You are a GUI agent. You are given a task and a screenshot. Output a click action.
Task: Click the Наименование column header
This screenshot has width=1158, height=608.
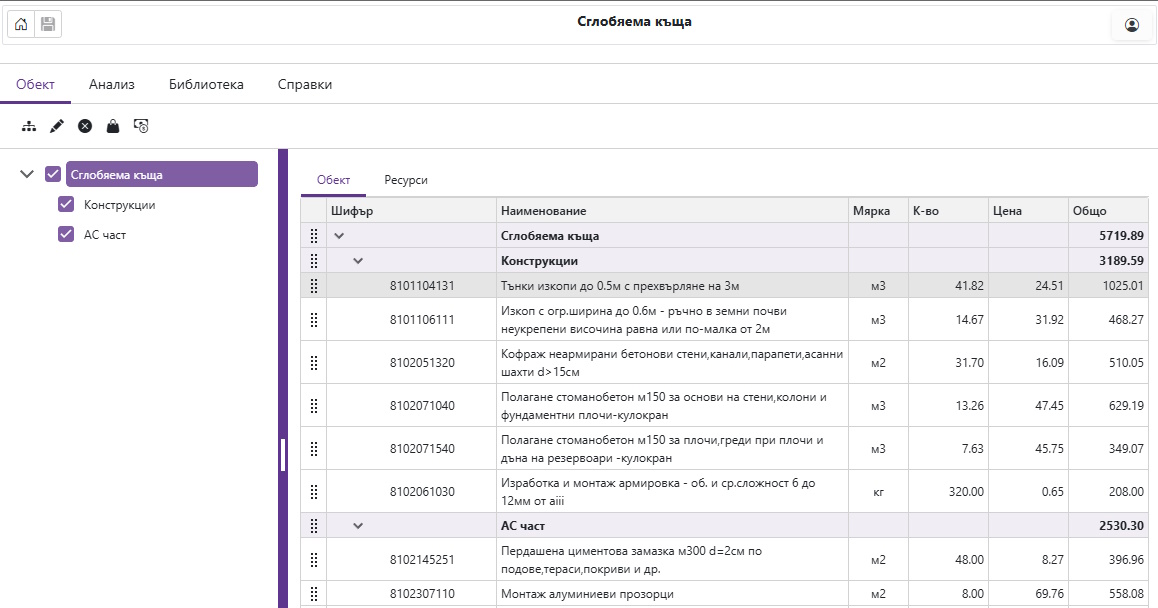pos(544,211)
